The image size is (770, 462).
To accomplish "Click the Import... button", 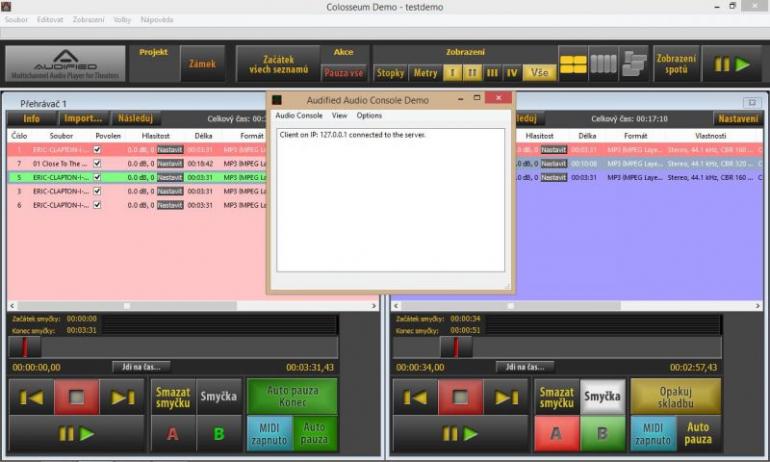I will point(83,118).
